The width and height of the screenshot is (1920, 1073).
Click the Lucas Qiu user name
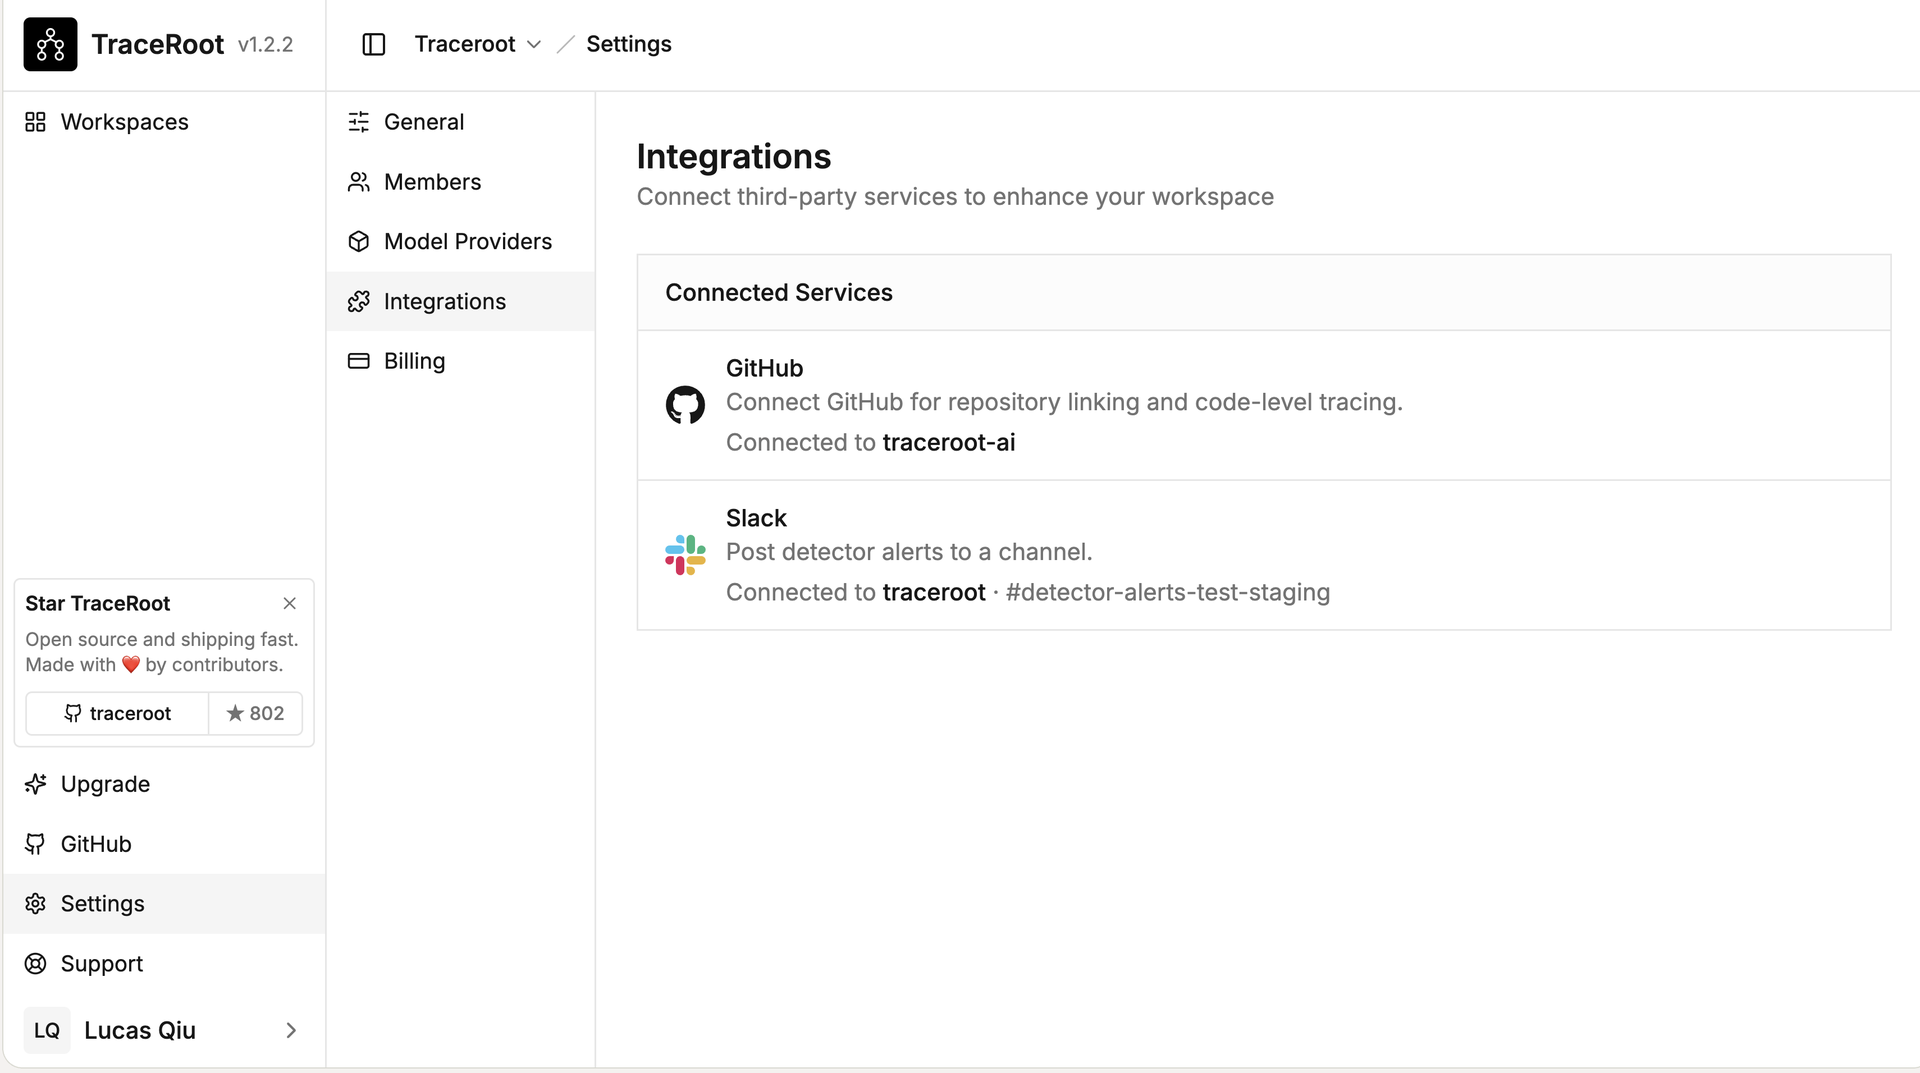(140, 1030)
